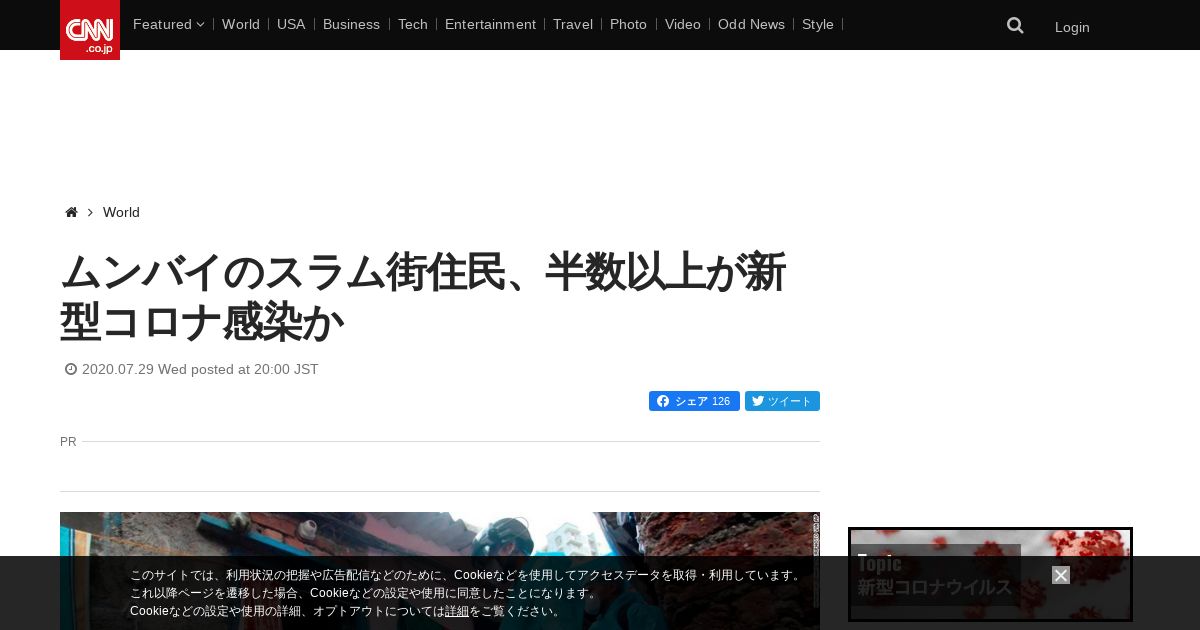The width and height of the screenshot is (1200, 630).
Task: Open the Entertainment section
Action: 490,24
